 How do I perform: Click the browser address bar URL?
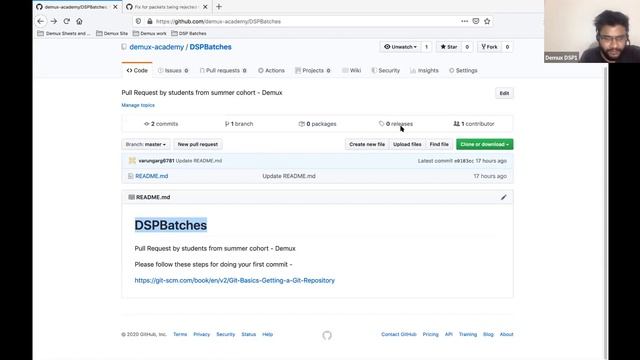218,21
